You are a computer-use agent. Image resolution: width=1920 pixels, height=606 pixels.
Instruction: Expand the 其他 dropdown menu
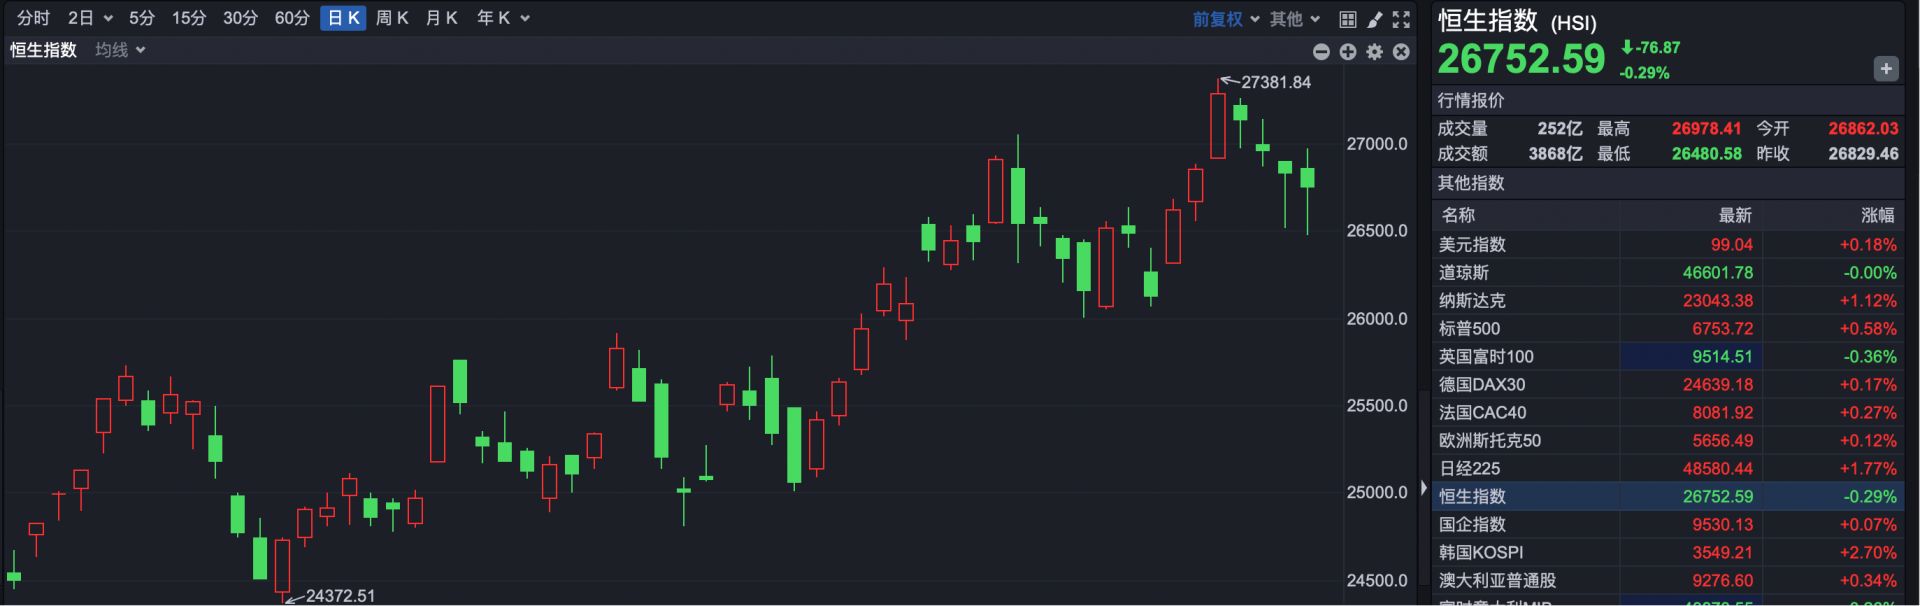1295,19
